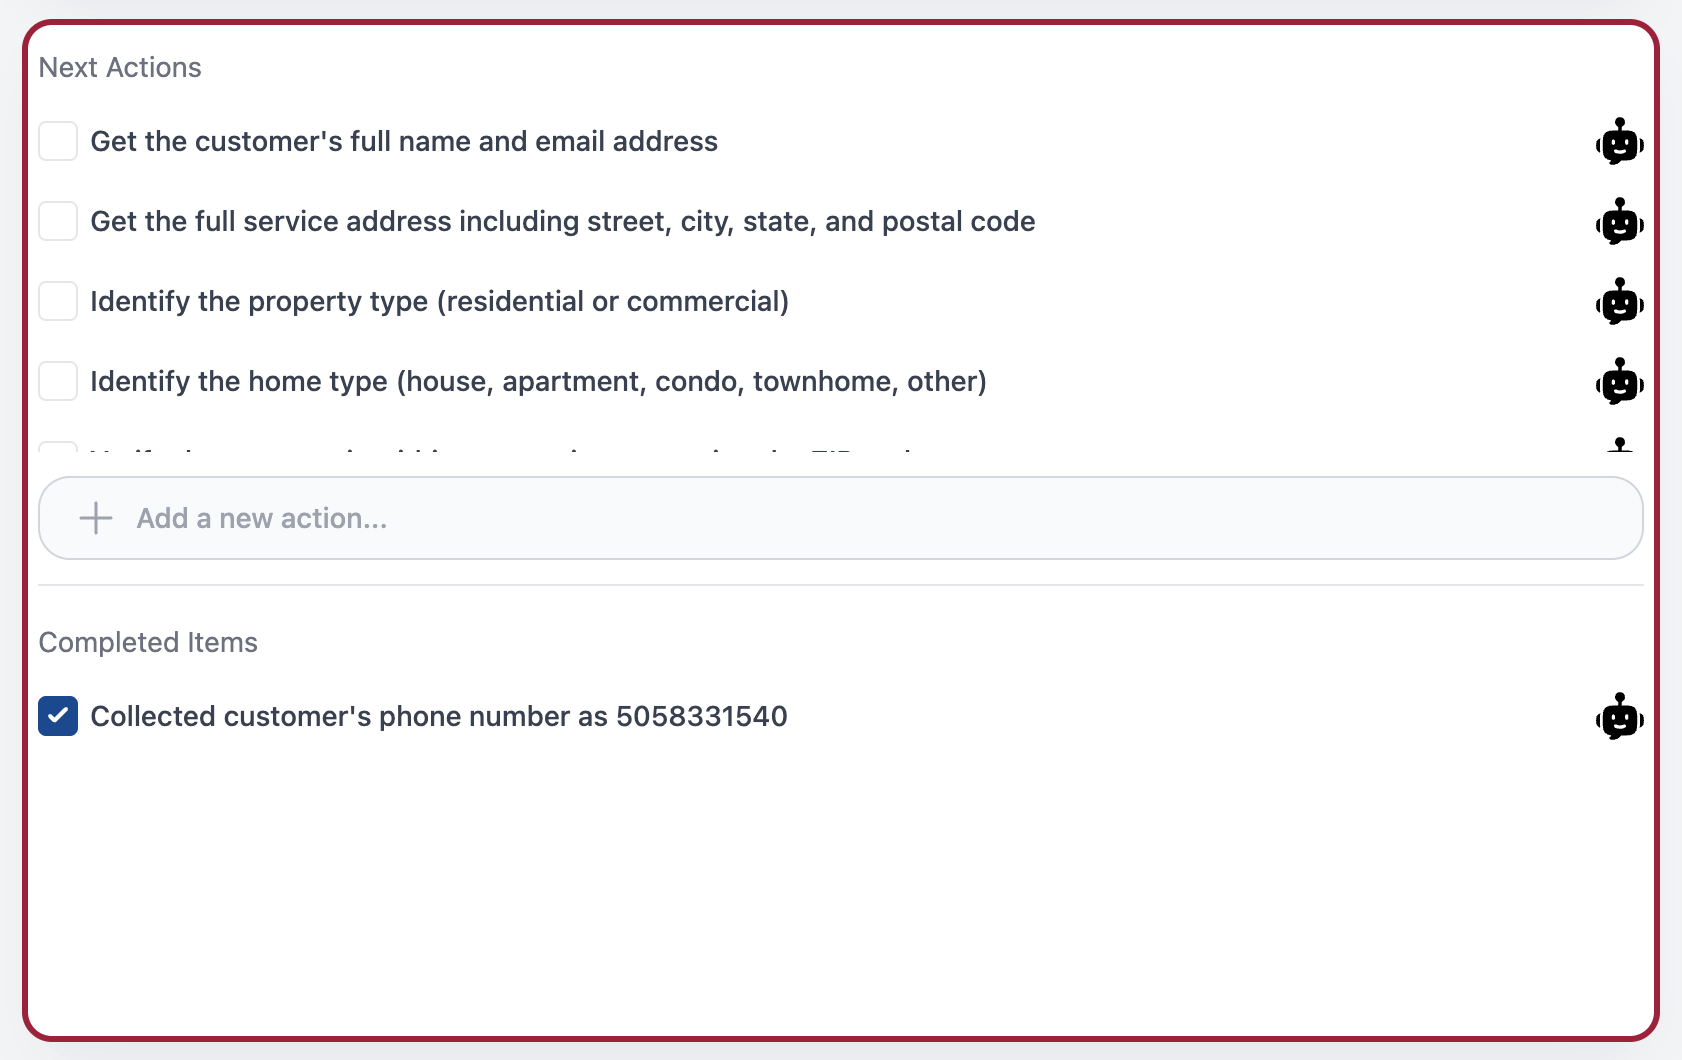This screenshot has width=1682, height=1060.
Task: Click the plus icon in add action field
Action: coord(96,518)
